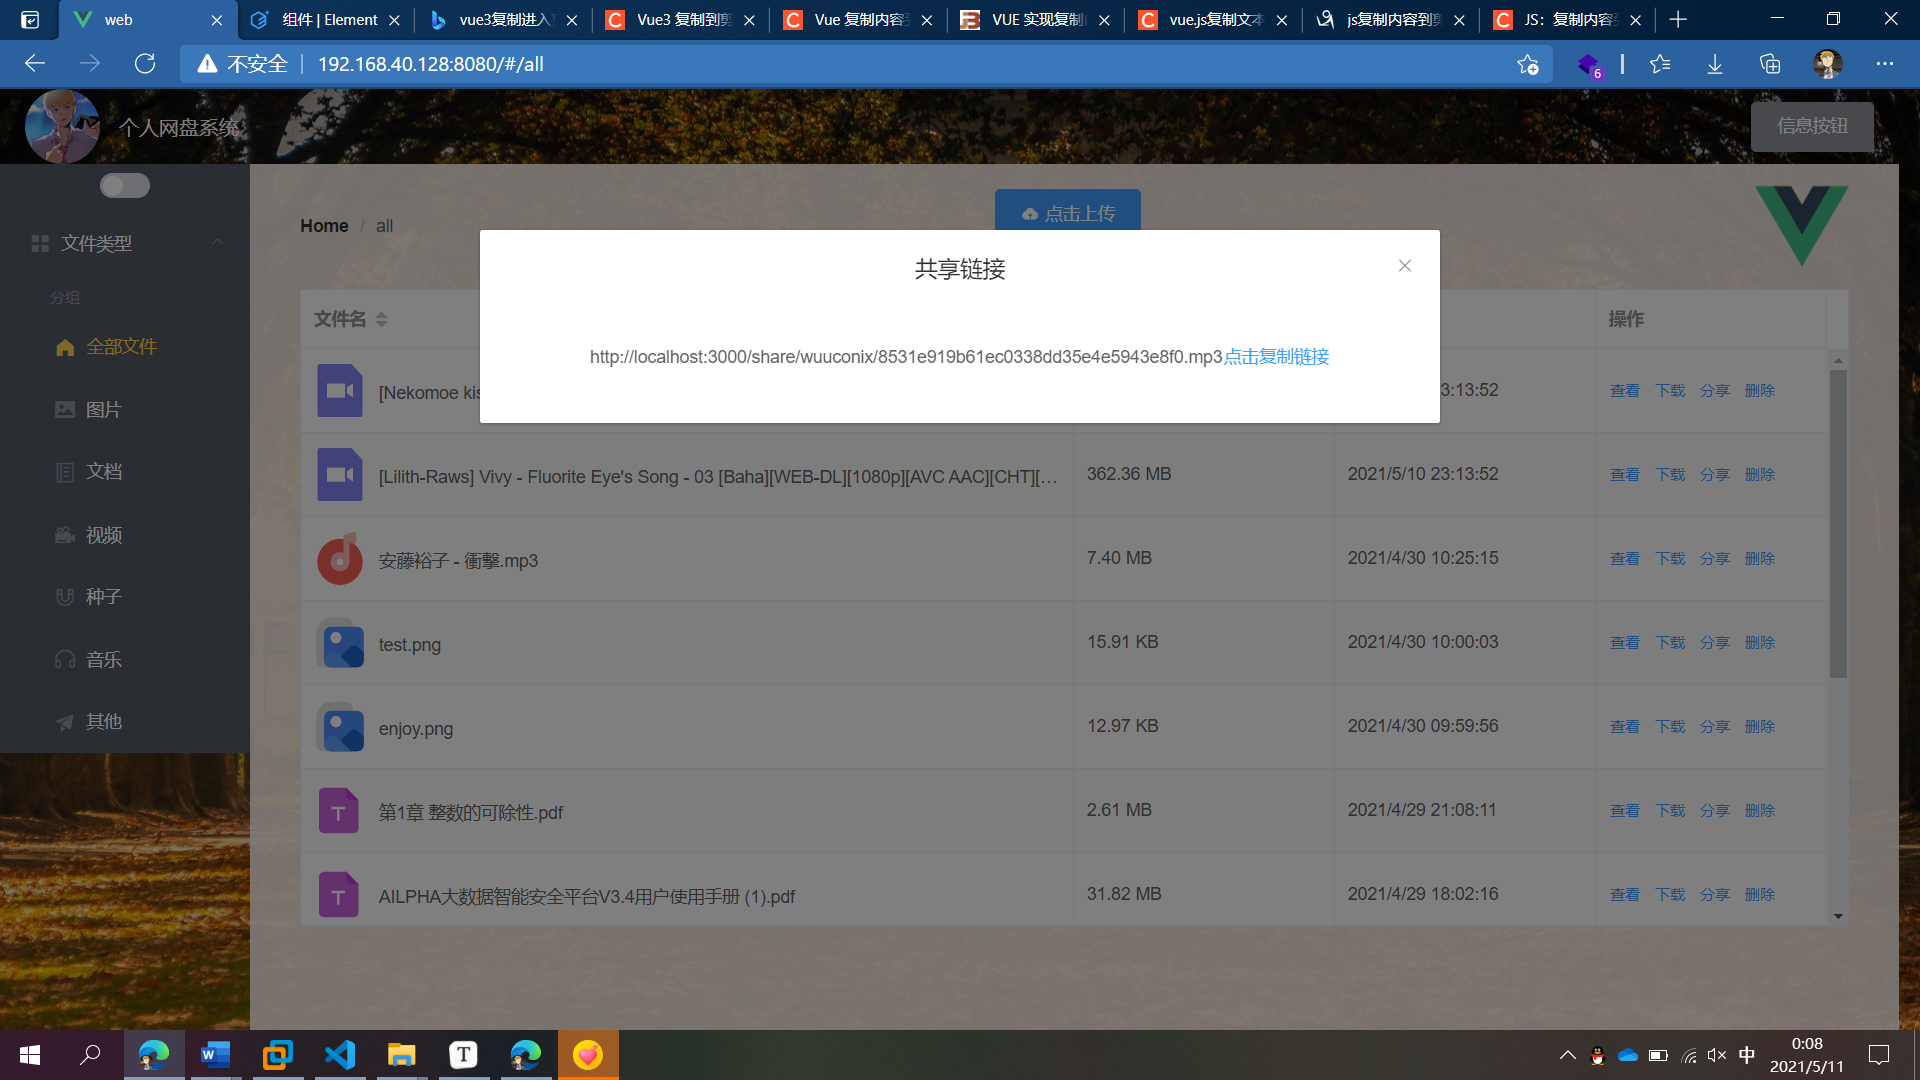Select the 音乐 category in the sidebar
The height and width of the screenshot is (1080, 1920).
(101, 659)
